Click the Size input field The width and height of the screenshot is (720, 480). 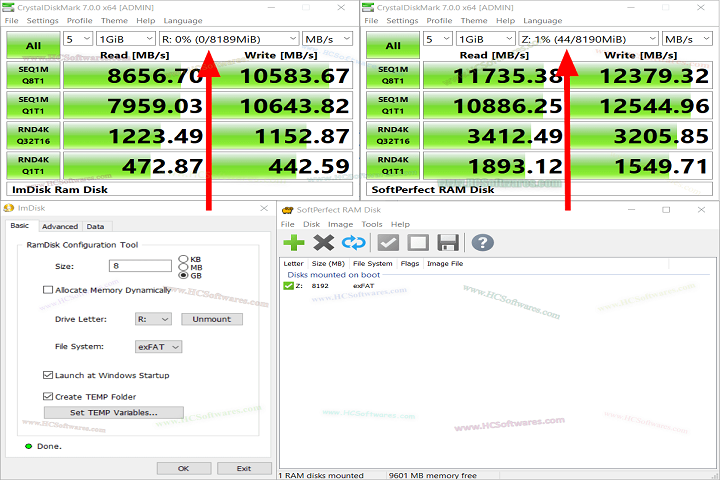140,265
